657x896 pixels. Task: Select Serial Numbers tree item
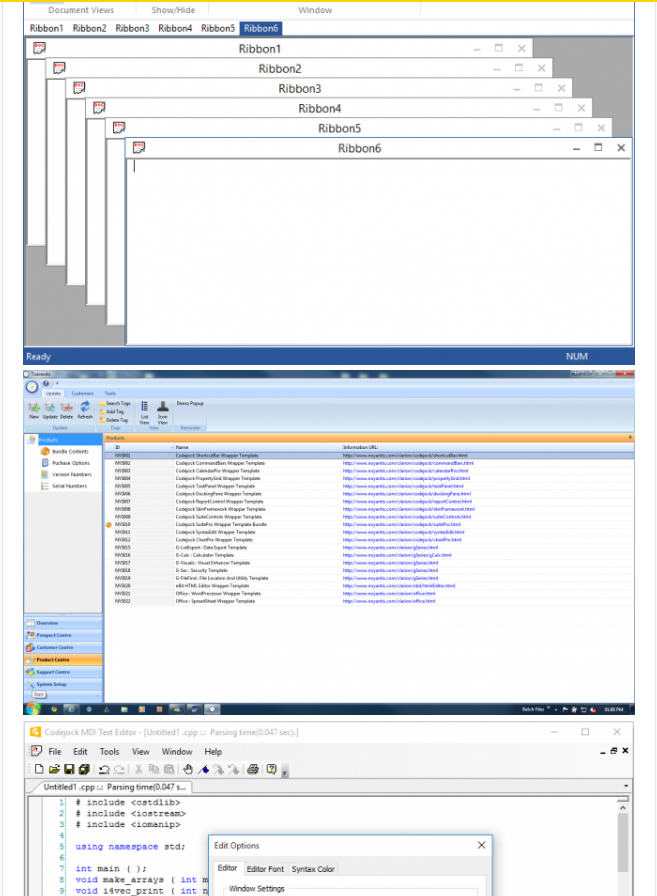(x=64, y=486)
